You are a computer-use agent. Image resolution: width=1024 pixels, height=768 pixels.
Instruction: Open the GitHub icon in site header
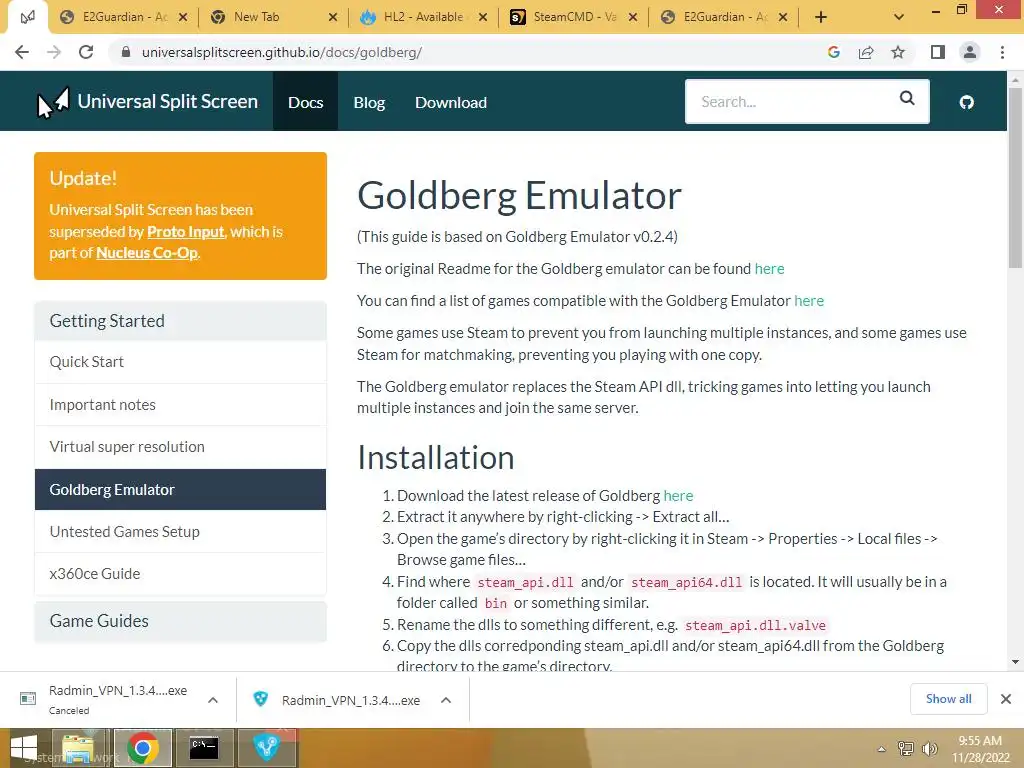point(967,102)
